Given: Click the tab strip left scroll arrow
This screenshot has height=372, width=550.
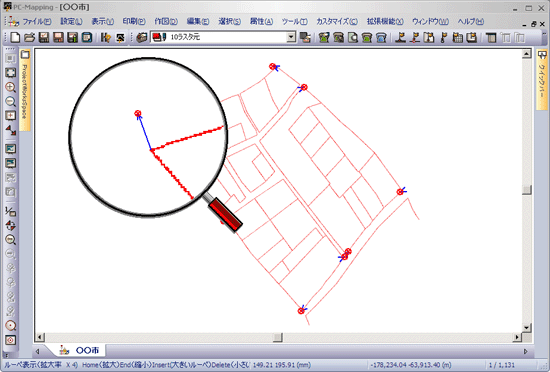Looking at the screenshot, I should (37, 351).
